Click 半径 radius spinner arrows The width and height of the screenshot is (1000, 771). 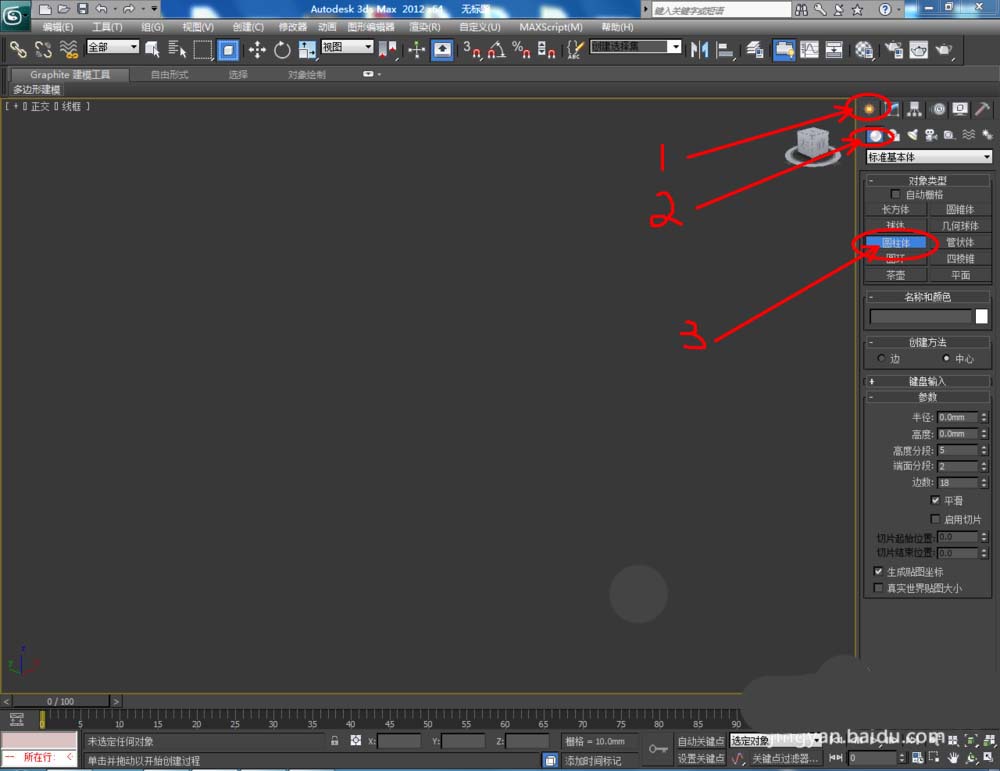pos(984,417)
